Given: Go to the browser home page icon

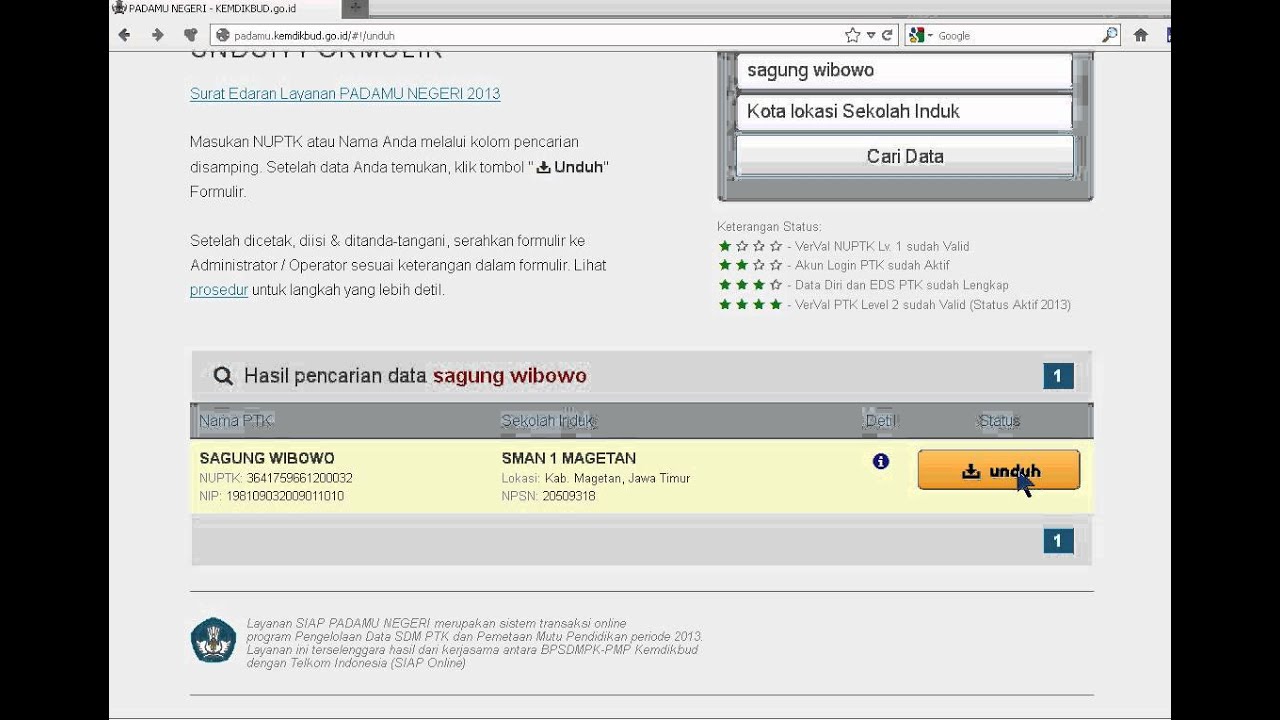Looking at the screenshot, I should coord(1141,35).
